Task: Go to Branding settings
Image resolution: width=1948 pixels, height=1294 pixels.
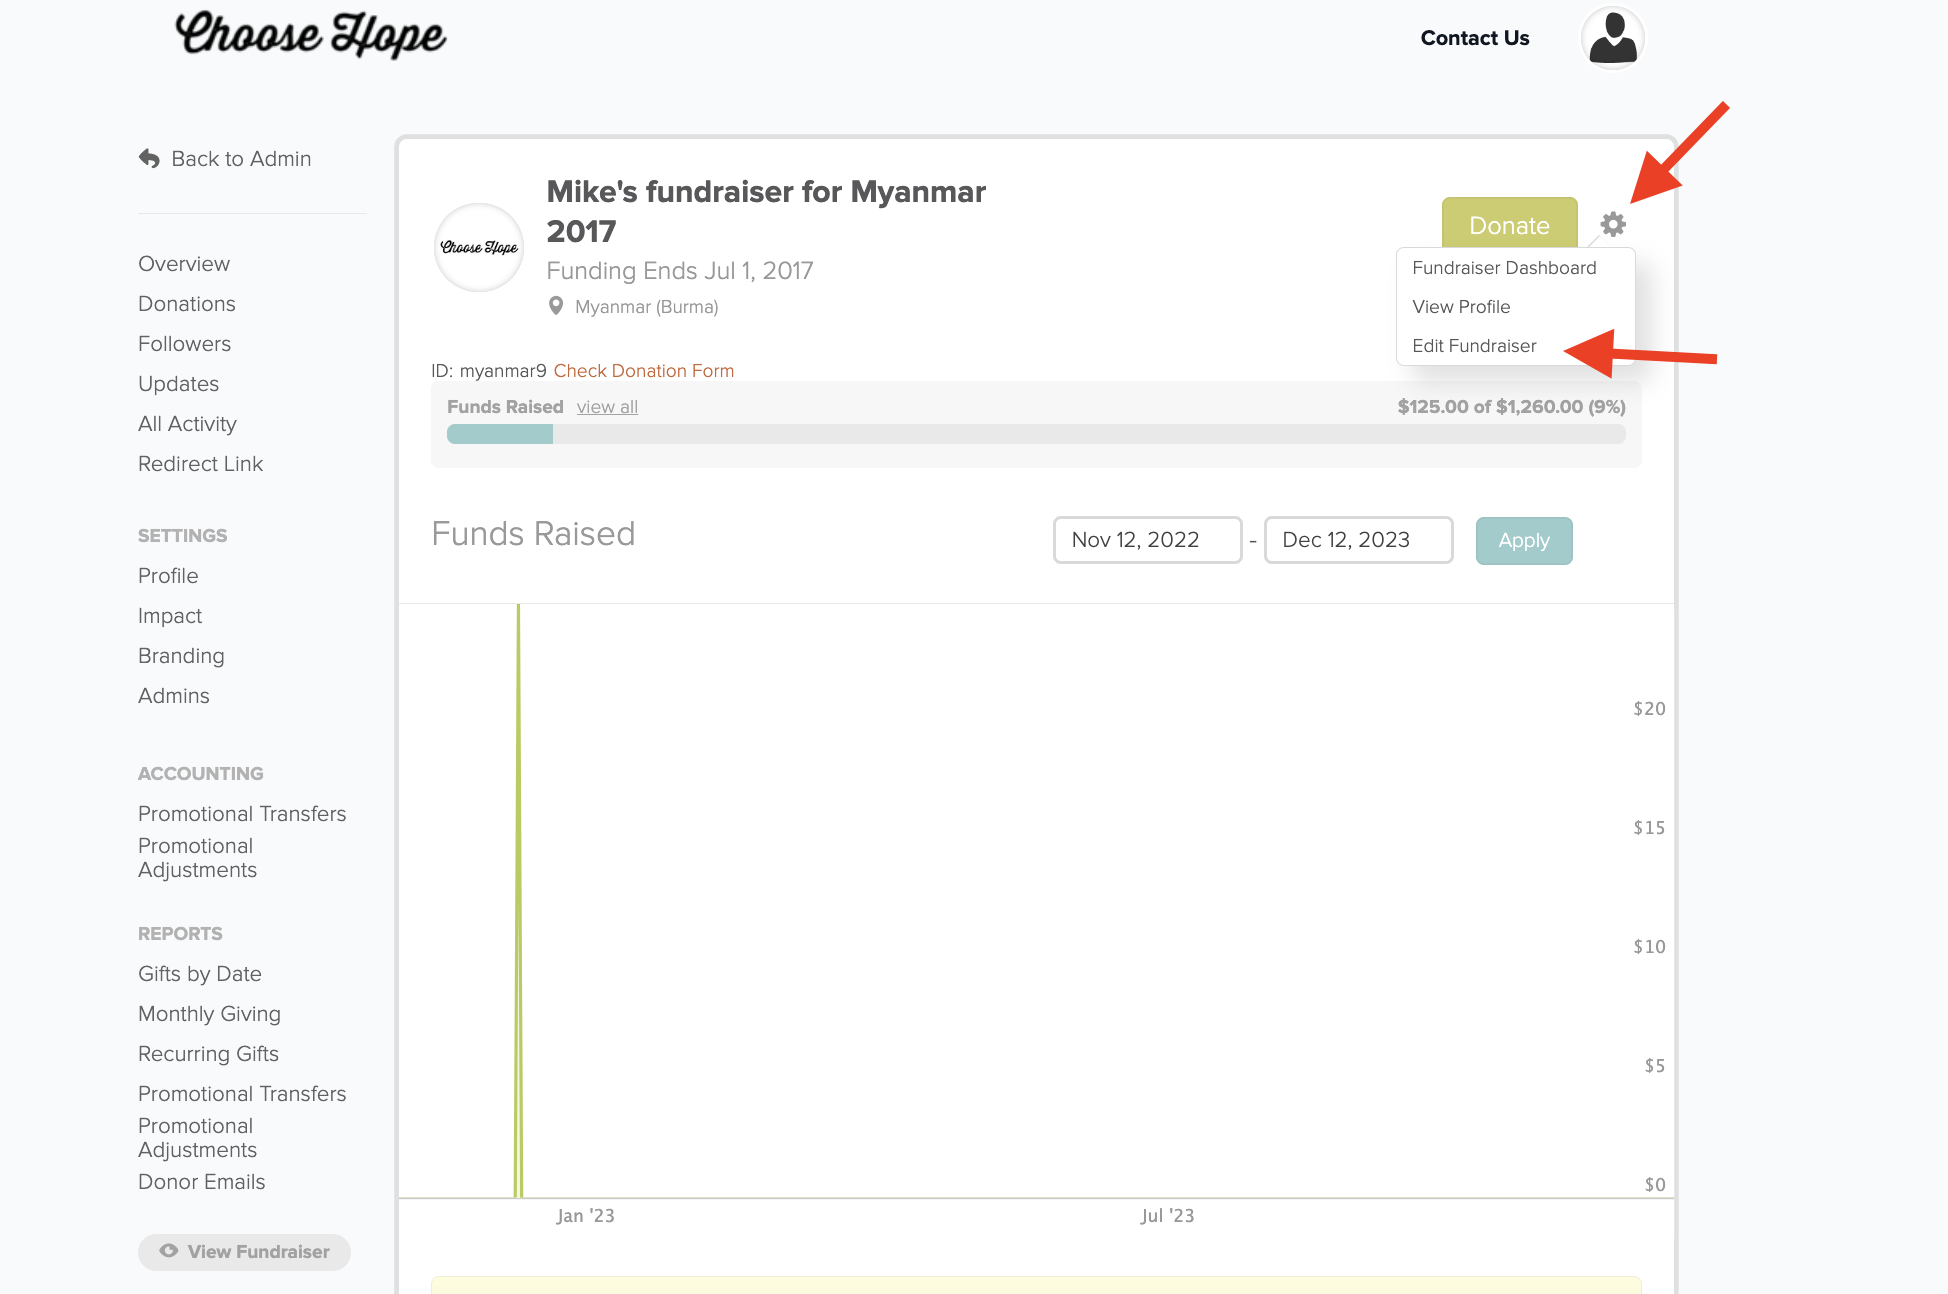Action: point(181,656)
